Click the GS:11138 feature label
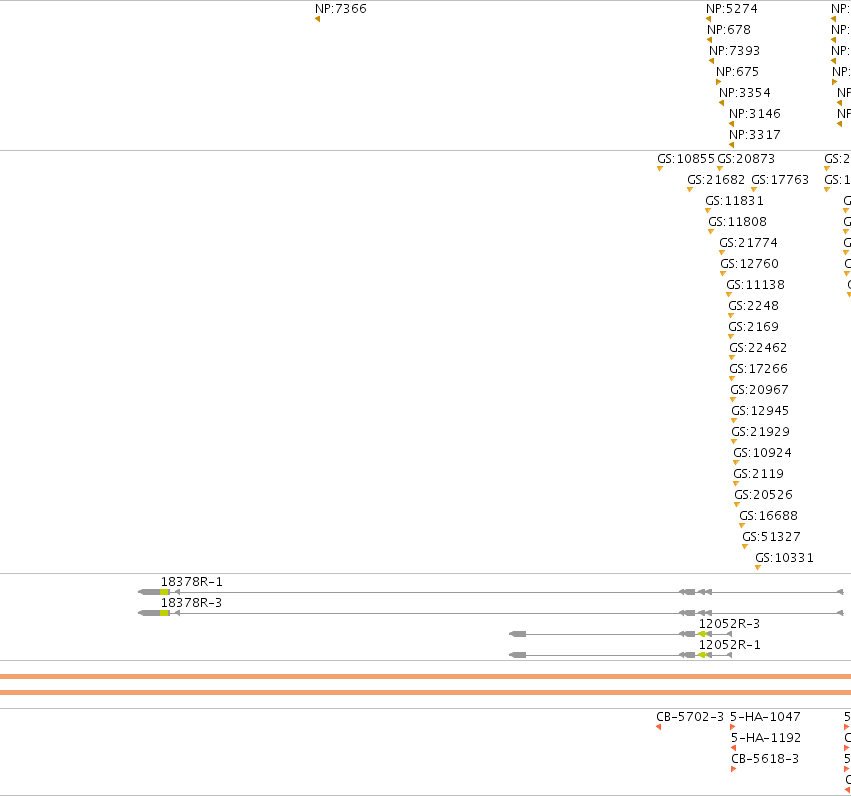Image resolution: width=851 pixels, height=796 pixels. click(755, 285)
